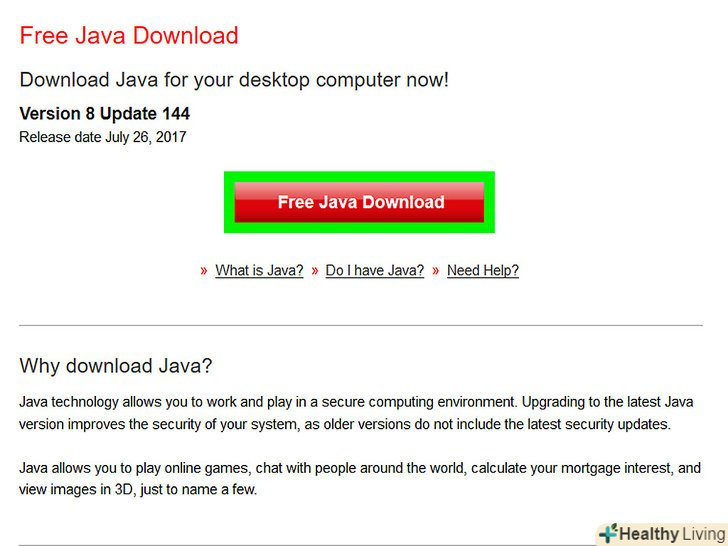Click the red arrows before Do I have Java?
The image size is (728, 546).
point(315,271)
